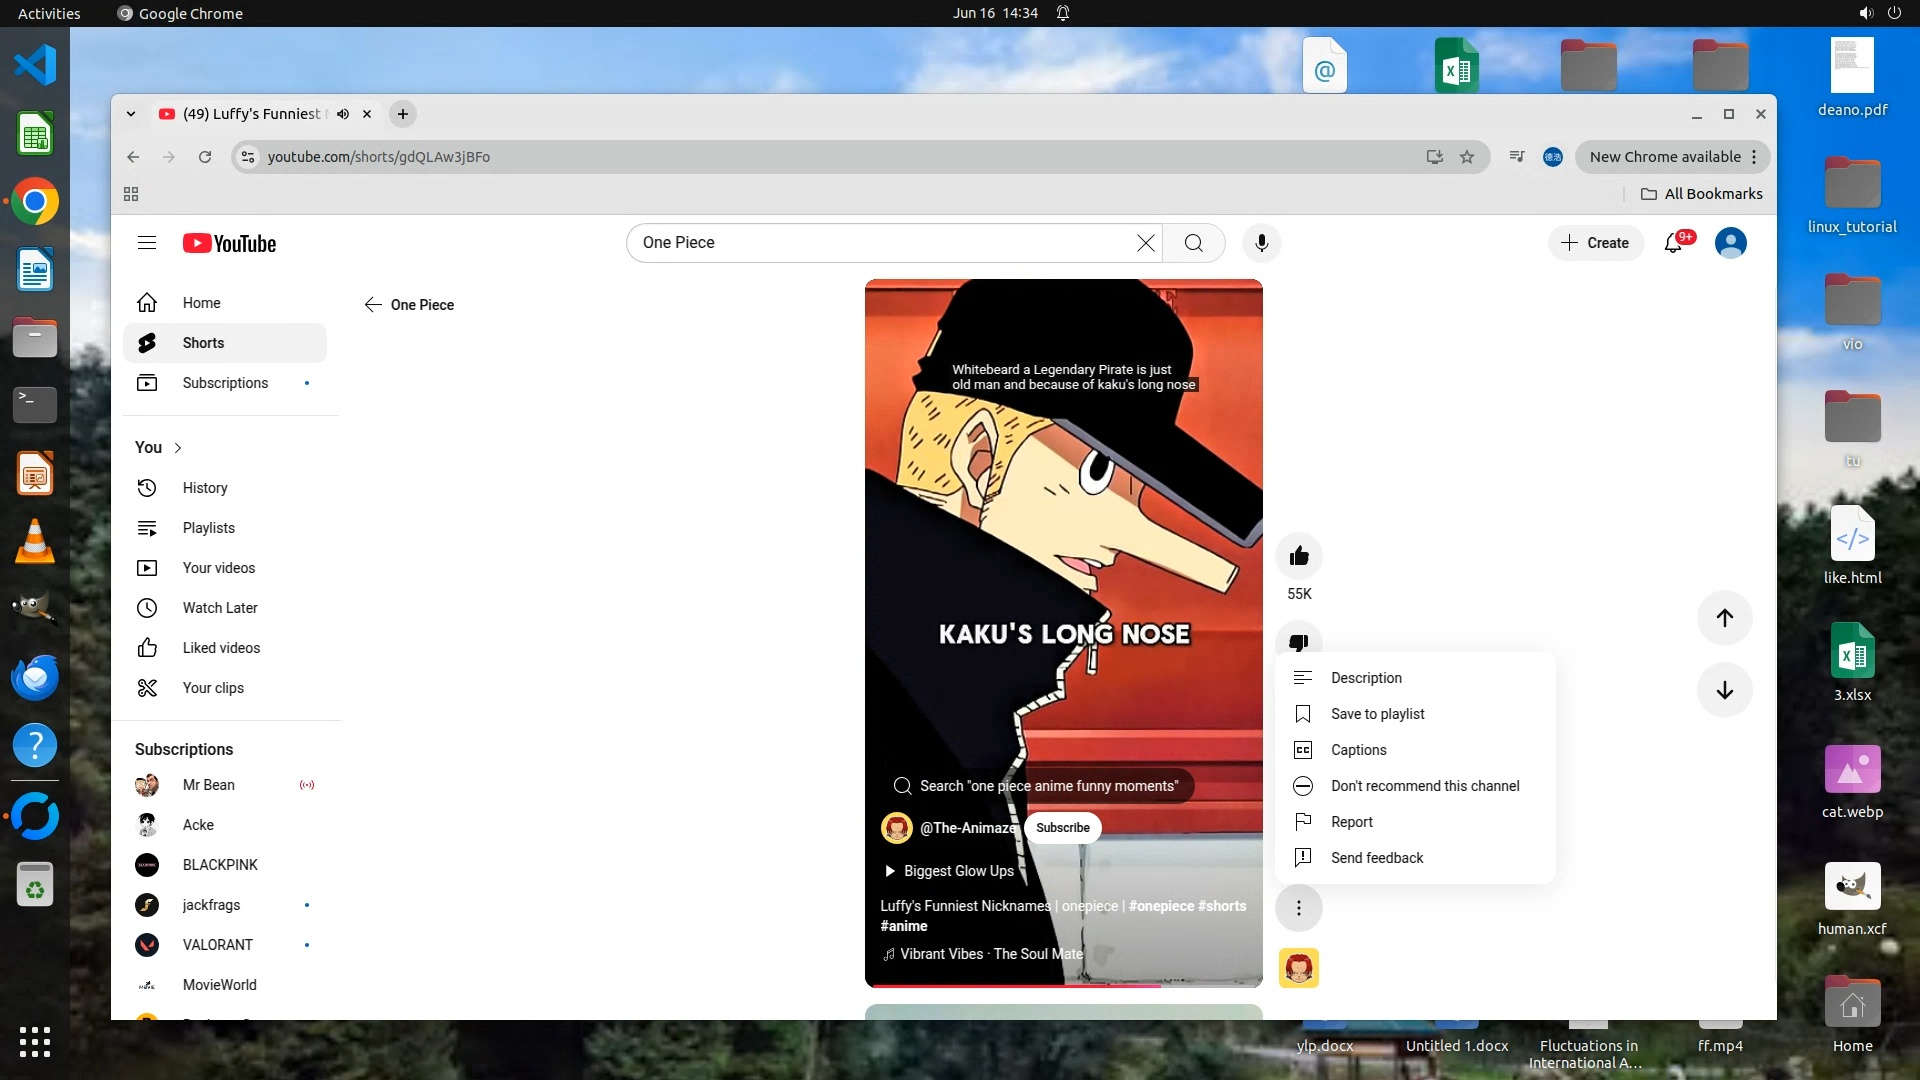The image size is (1920, 1080).
Task: Open the Create button
Action: click(x=1595, y=243)
